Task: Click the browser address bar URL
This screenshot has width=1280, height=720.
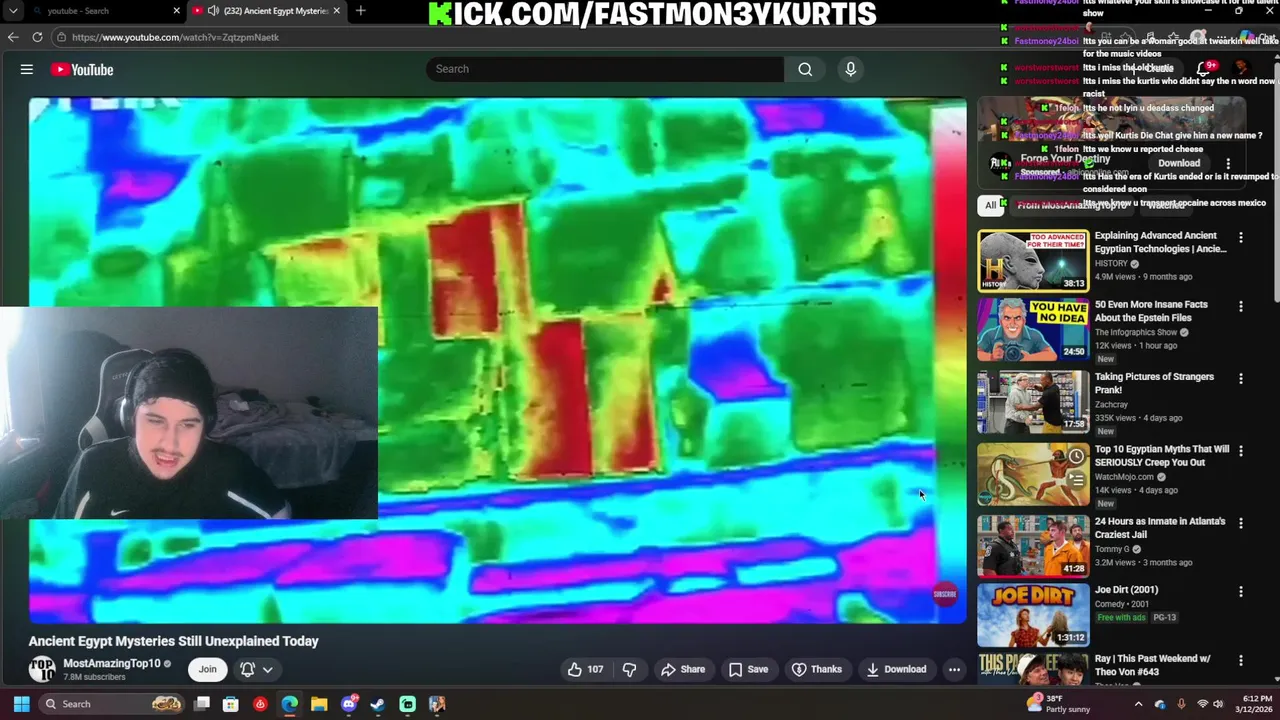Action: [x=175, y=37]
